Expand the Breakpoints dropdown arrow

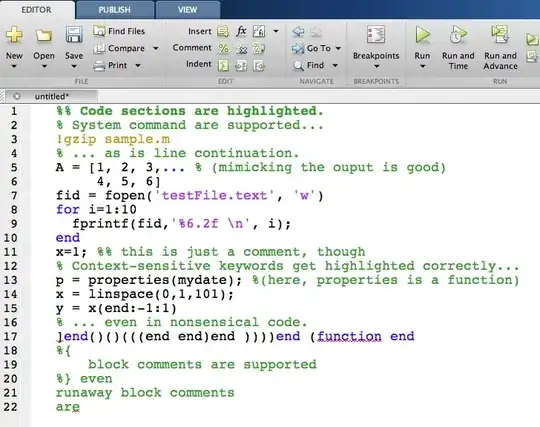tap(376, 66)
